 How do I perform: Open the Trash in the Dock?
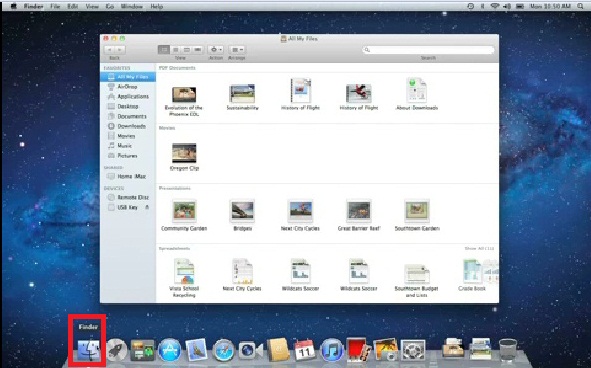[x=508, y=350]
